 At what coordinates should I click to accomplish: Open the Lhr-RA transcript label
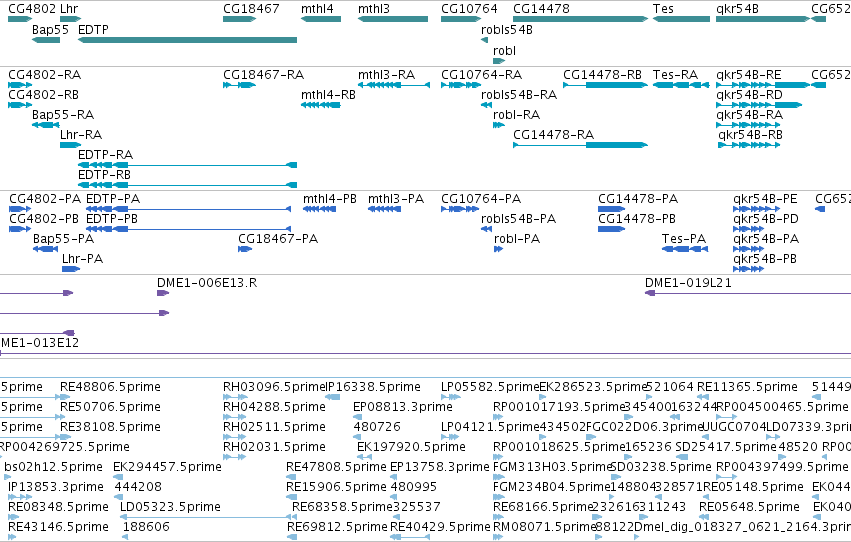click(x=81, y=135)
